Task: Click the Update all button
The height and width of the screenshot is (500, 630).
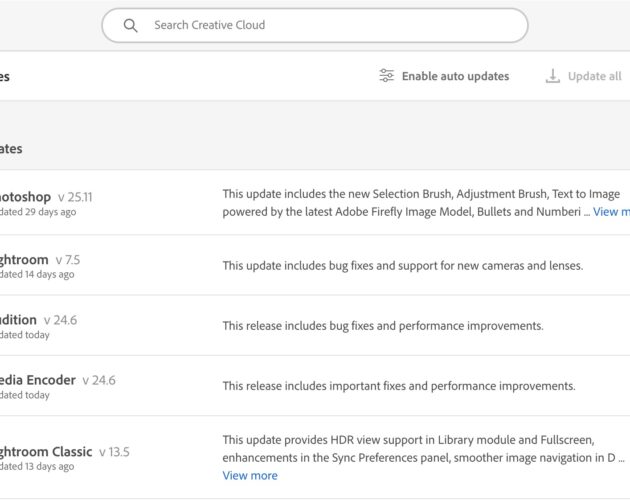Action: tap(583, 76)
